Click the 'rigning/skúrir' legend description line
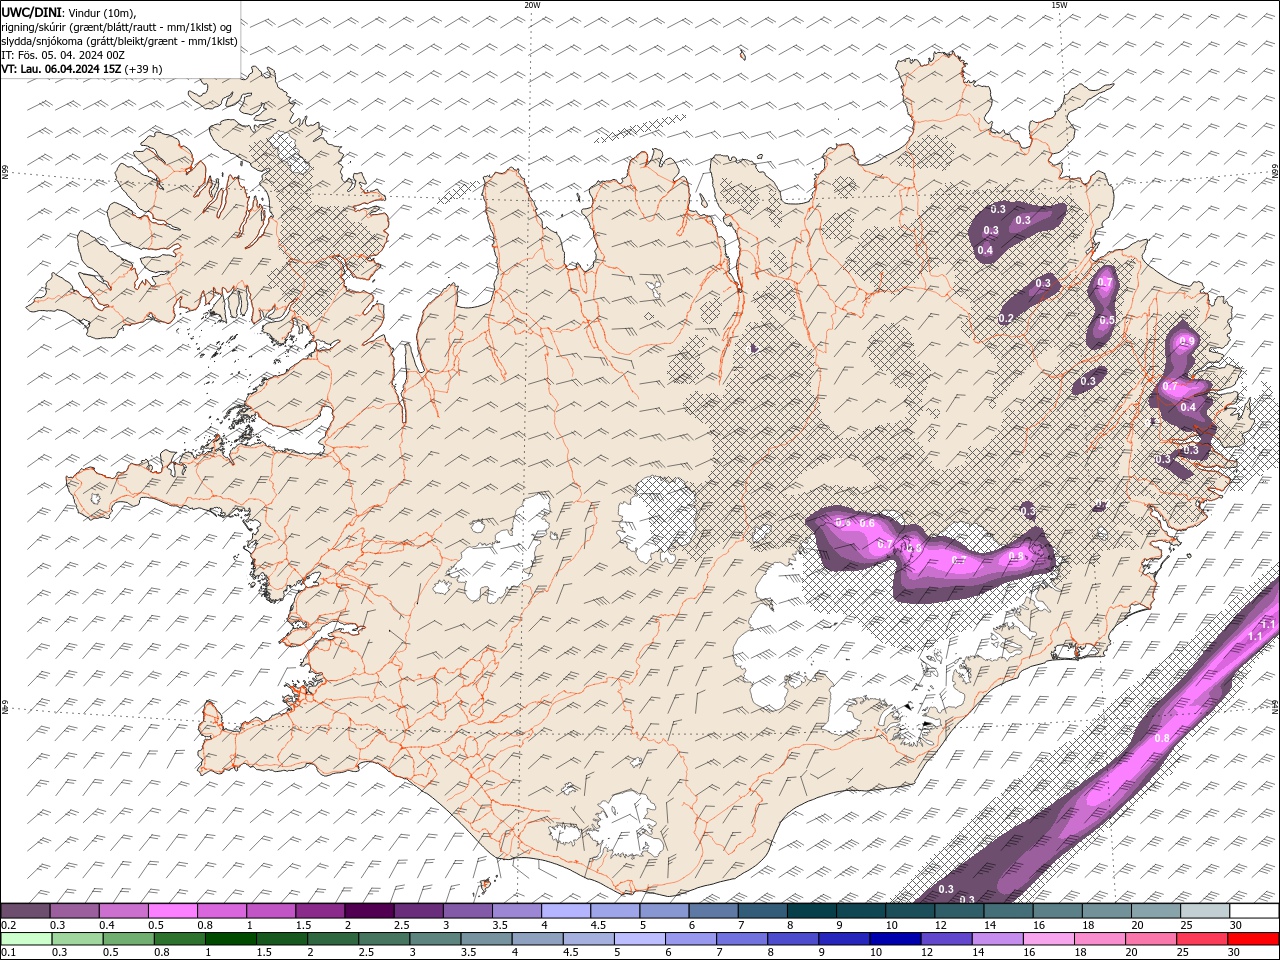 [x=117, y=27]
